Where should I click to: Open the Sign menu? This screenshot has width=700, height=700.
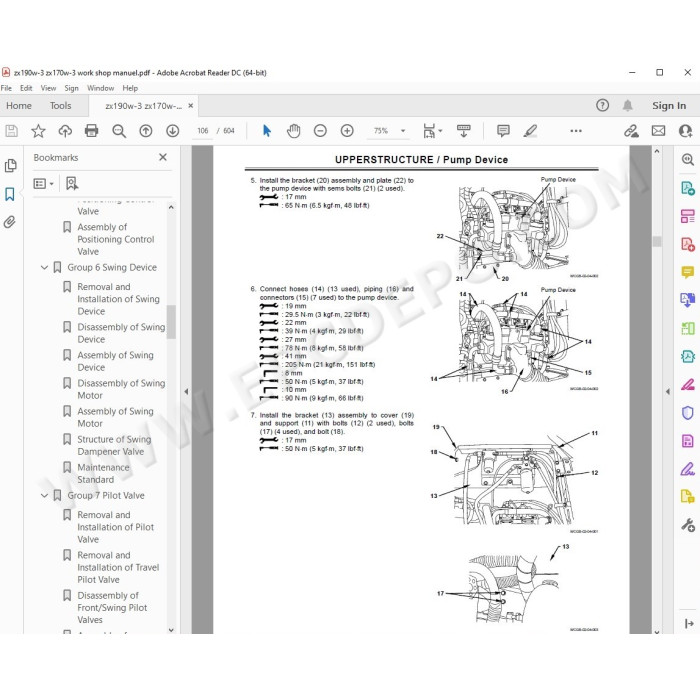71,88
